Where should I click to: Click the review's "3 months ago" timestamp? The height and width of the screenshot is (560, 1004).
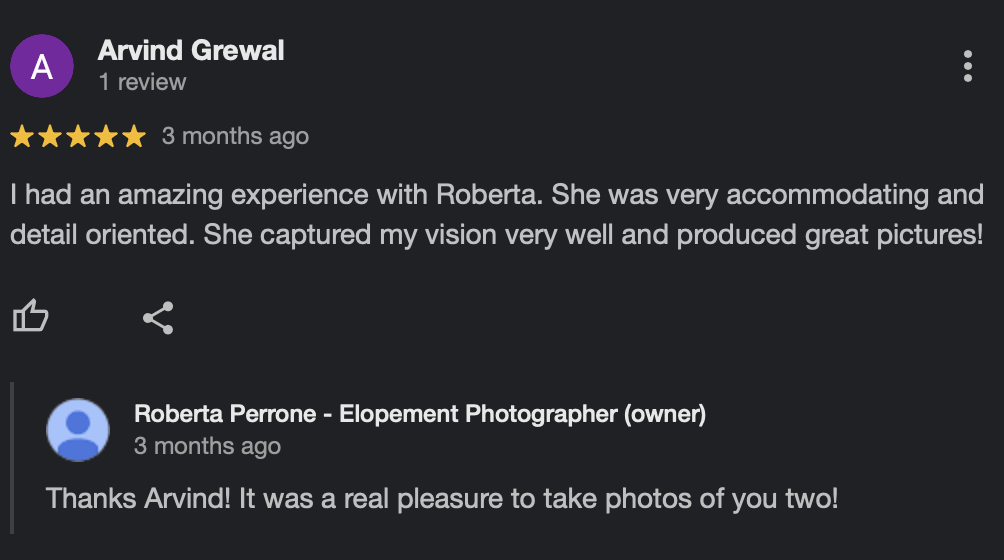tap(235, 136)
